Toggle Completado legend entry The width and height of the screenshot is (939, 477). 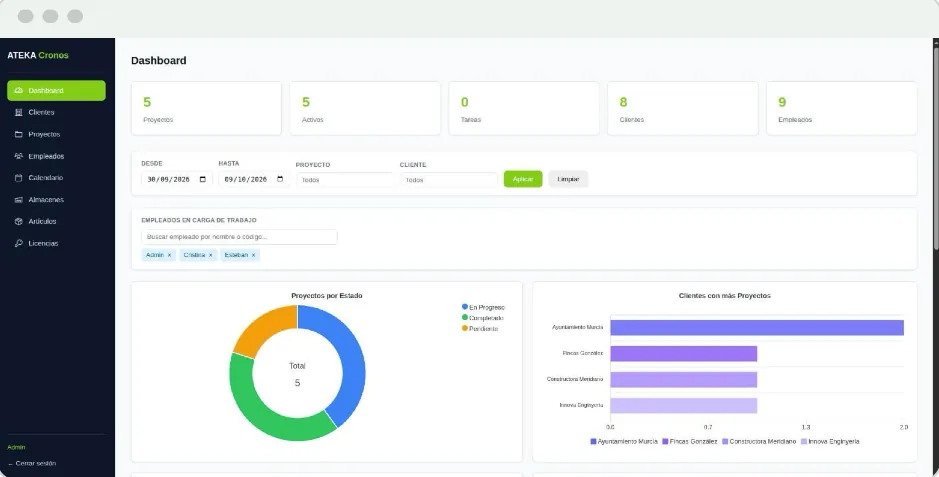click(x=483, y=318)
